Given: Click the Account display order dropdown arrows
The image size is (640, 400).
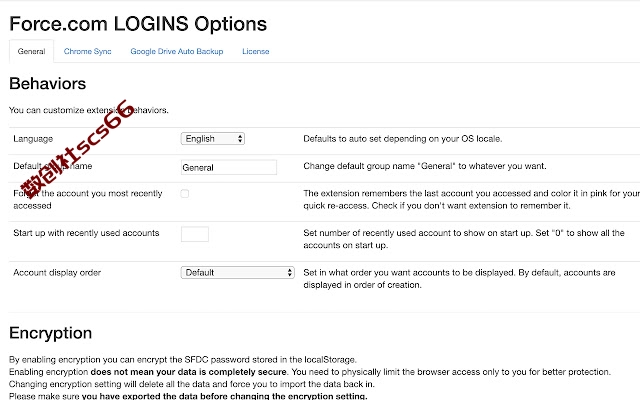Looking at the screenshot, I should (289, 273).
